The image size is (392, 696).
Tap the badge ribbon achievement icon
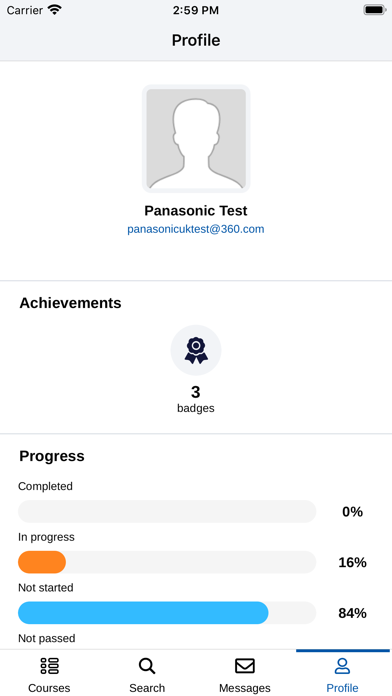196,350
